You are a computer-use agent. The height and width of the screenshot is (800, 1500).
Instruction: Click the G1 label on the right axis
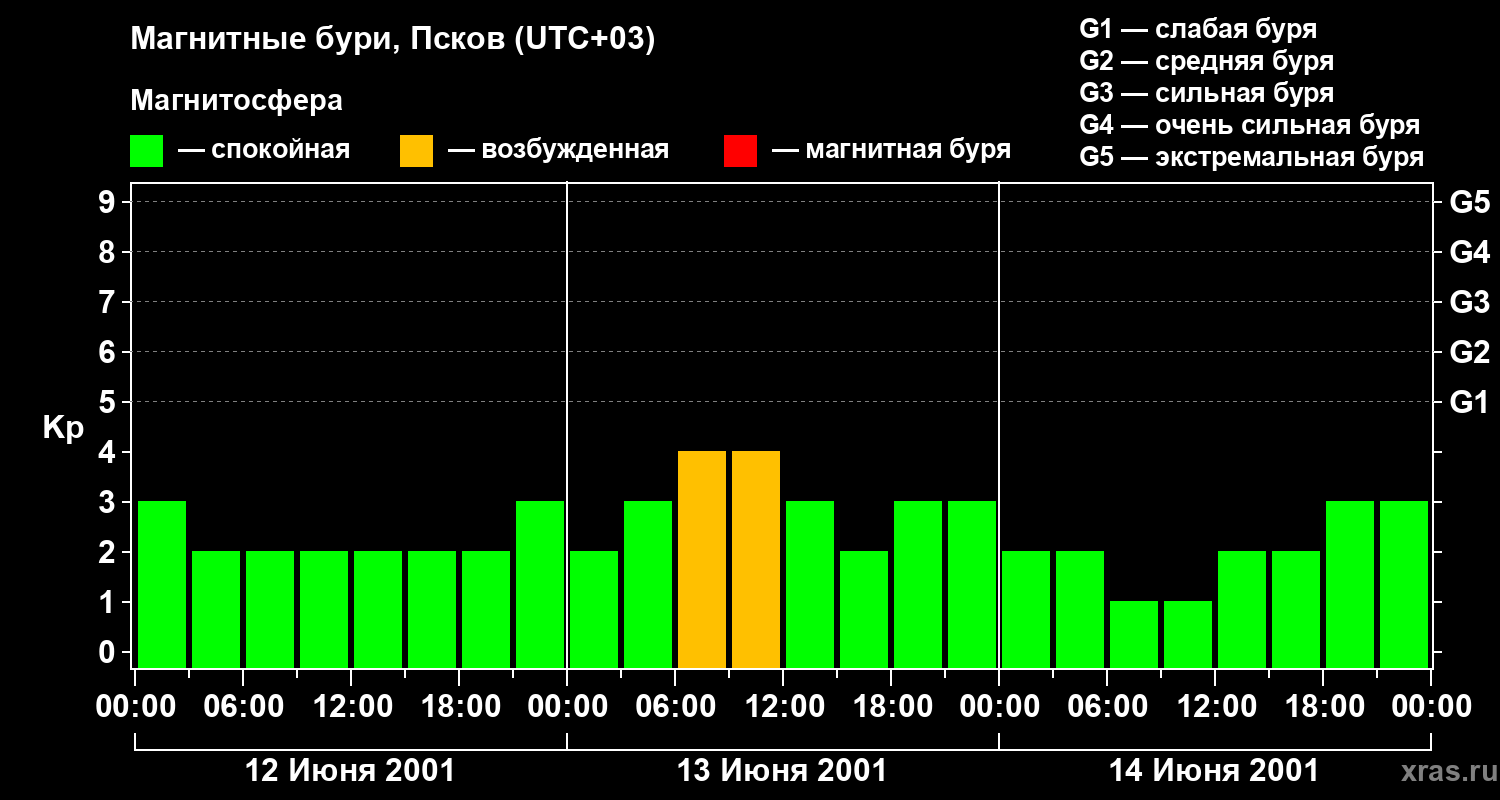(1469, 402)
